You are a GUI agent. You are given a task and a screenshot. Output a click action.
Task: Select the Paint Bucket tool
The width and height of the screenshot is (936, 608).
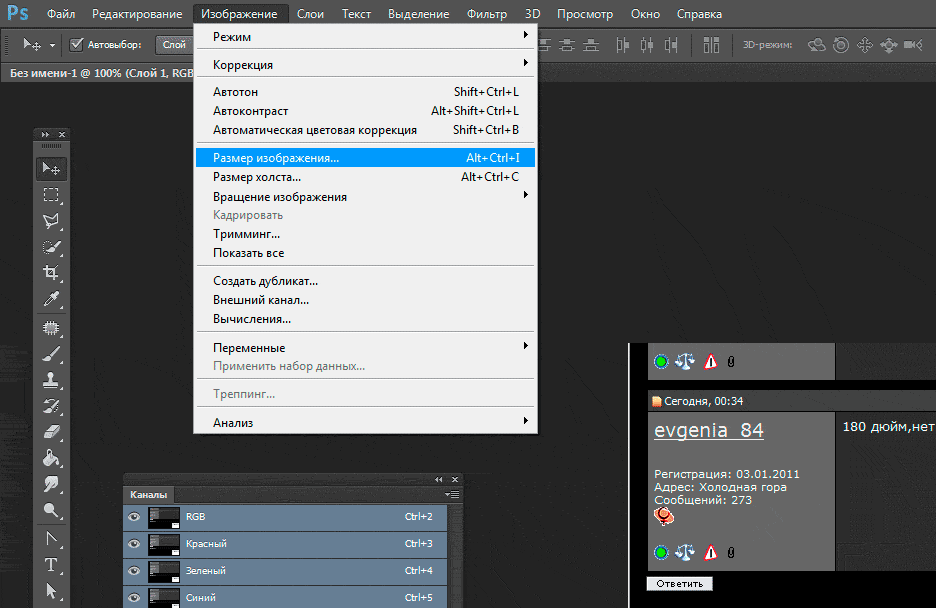point(51,458)
